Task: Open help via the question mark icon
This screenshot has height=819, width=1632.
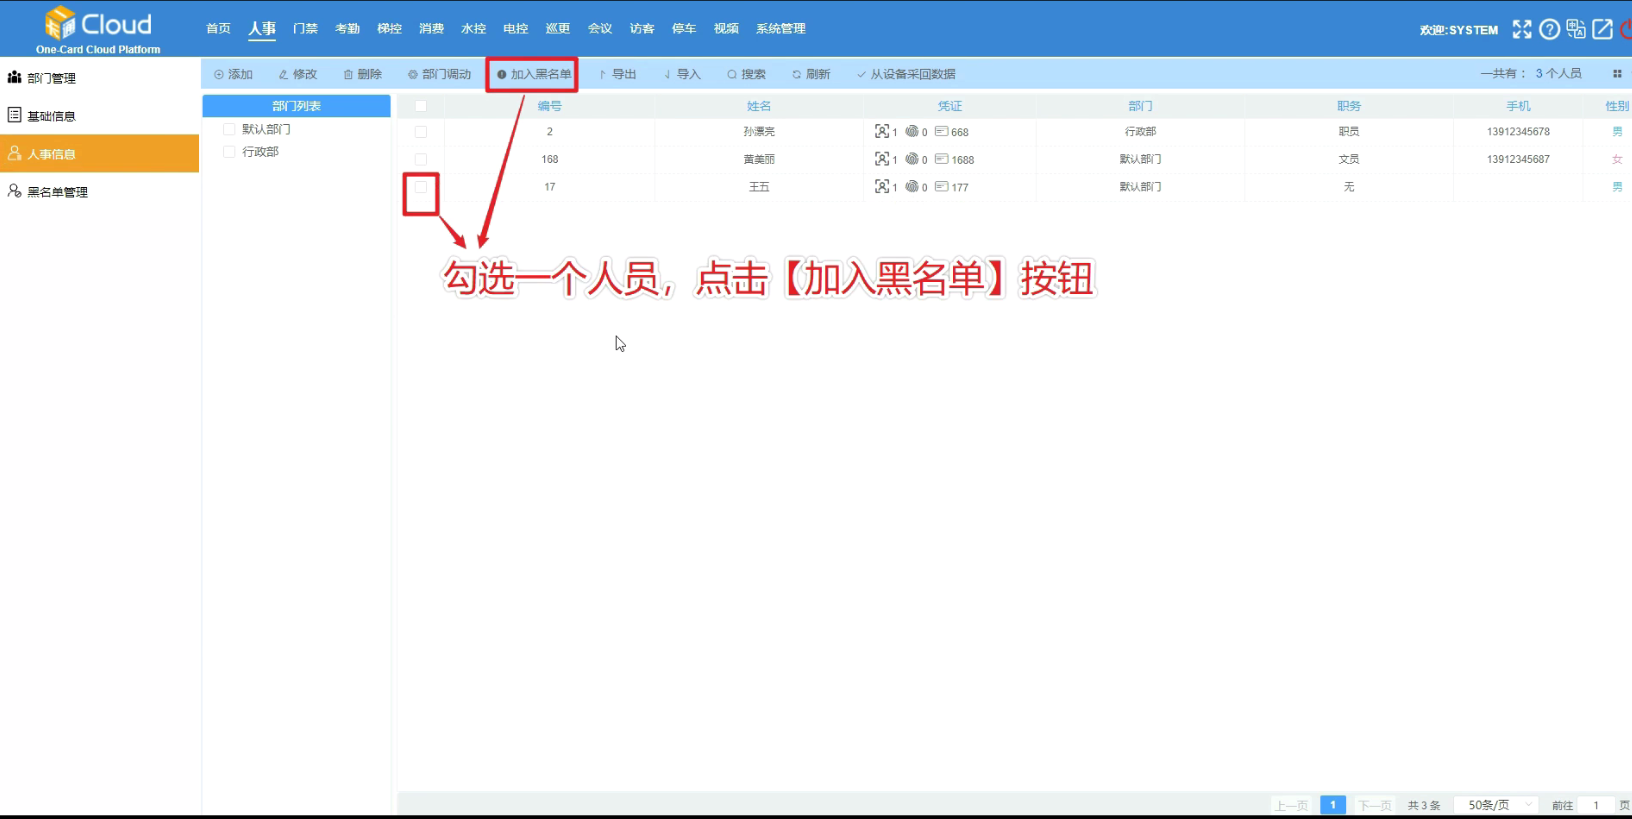Action: 1549,29
